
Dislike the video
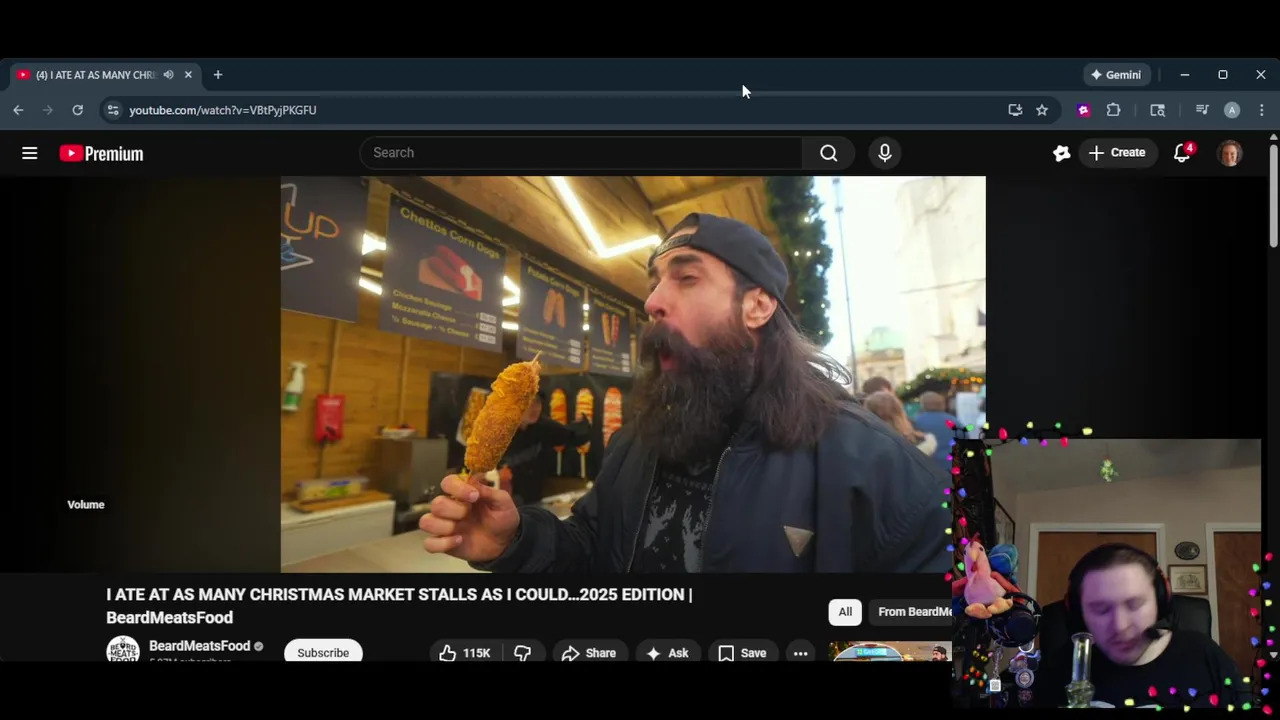pyautogui.click(x=522, y=653)
